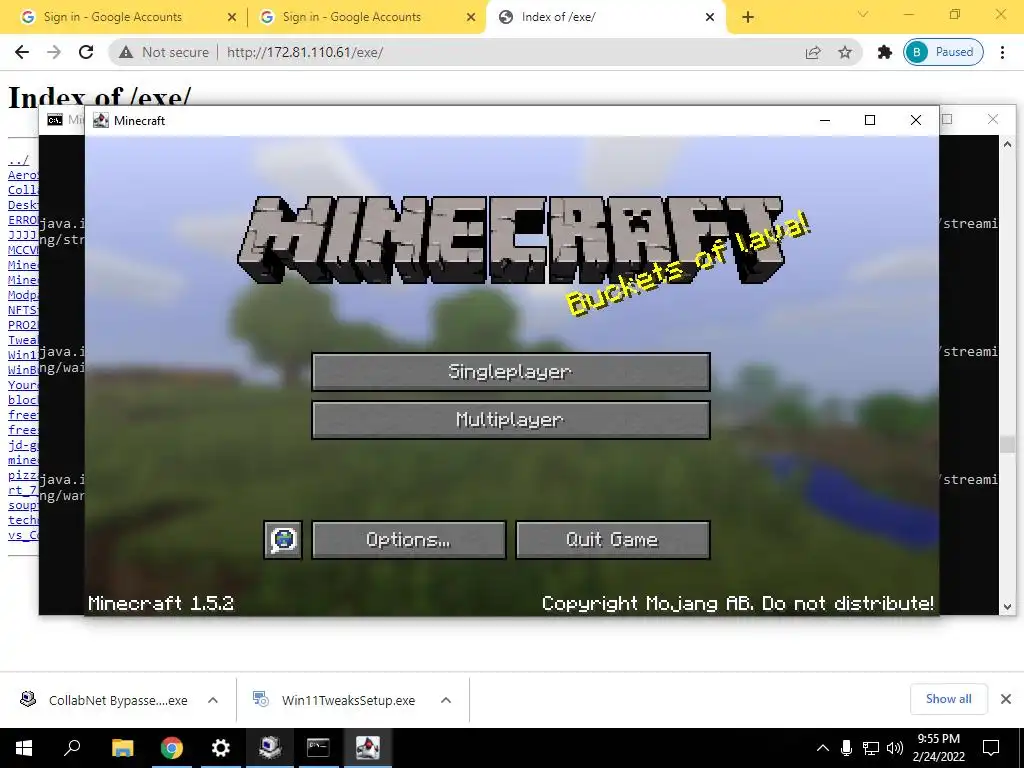Open Windows Start menu
This screenshot has height=768, width=1024.
point(24,748)
